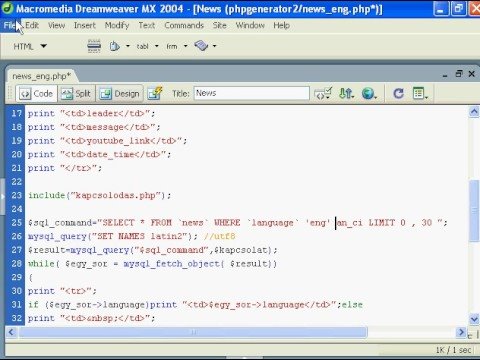Image resolution: width=480 pixels, height=360 pixels.
Task: Toggle Live Data view icon
Action: coord(155,93)
